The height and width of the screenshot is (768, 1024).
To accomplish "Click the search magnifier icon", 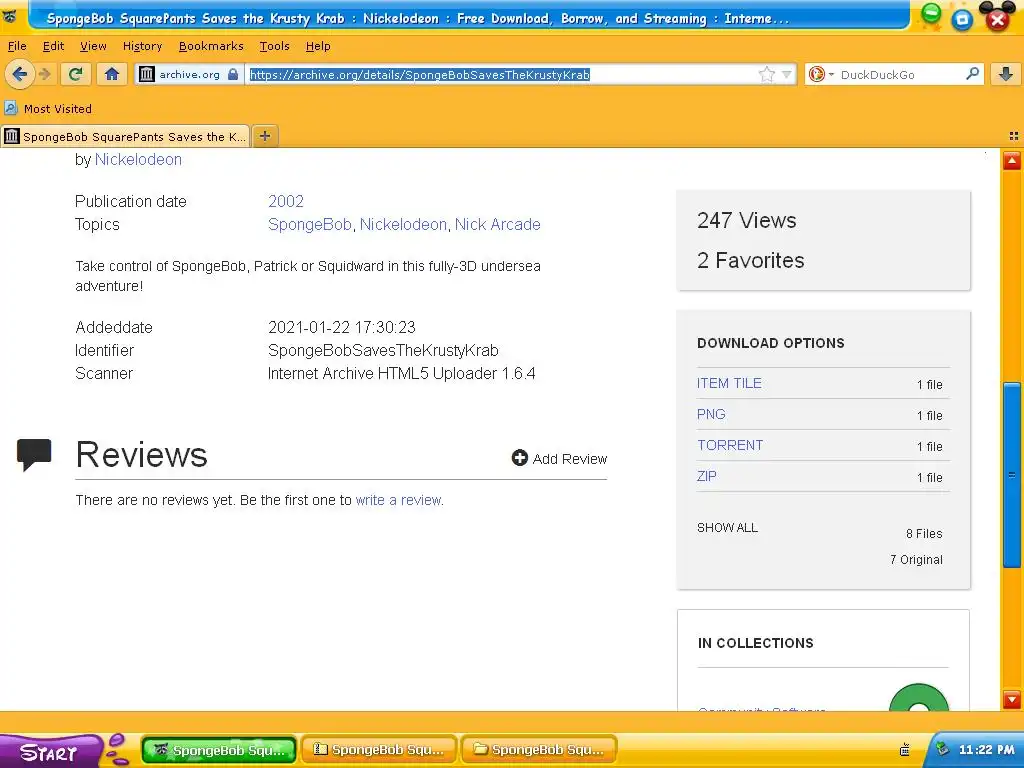I will click(972, 74).
